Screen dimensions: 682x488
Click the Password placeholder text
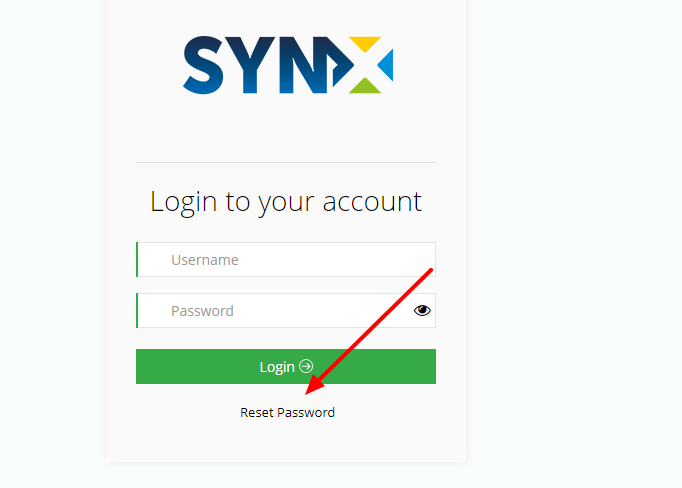202,311
